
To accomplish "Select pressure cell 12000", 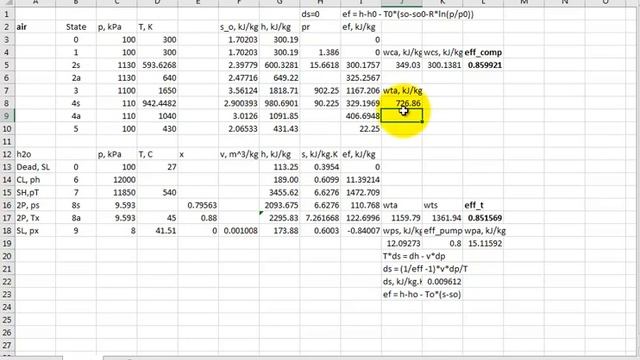I will click(x=117, y=180).
